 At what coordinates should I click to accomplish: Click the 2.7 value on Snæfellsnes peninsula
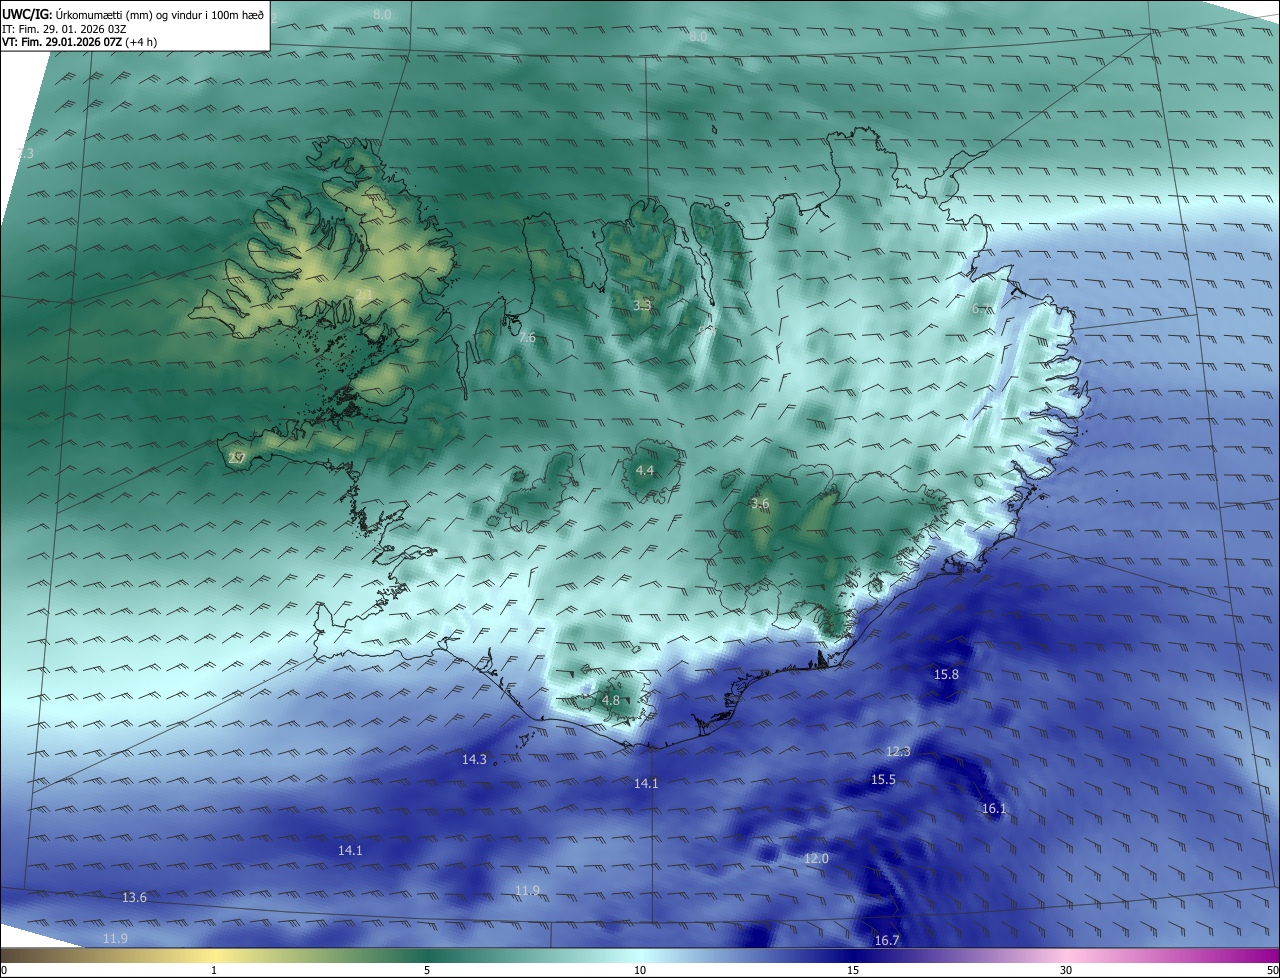(x=237, y=458)
